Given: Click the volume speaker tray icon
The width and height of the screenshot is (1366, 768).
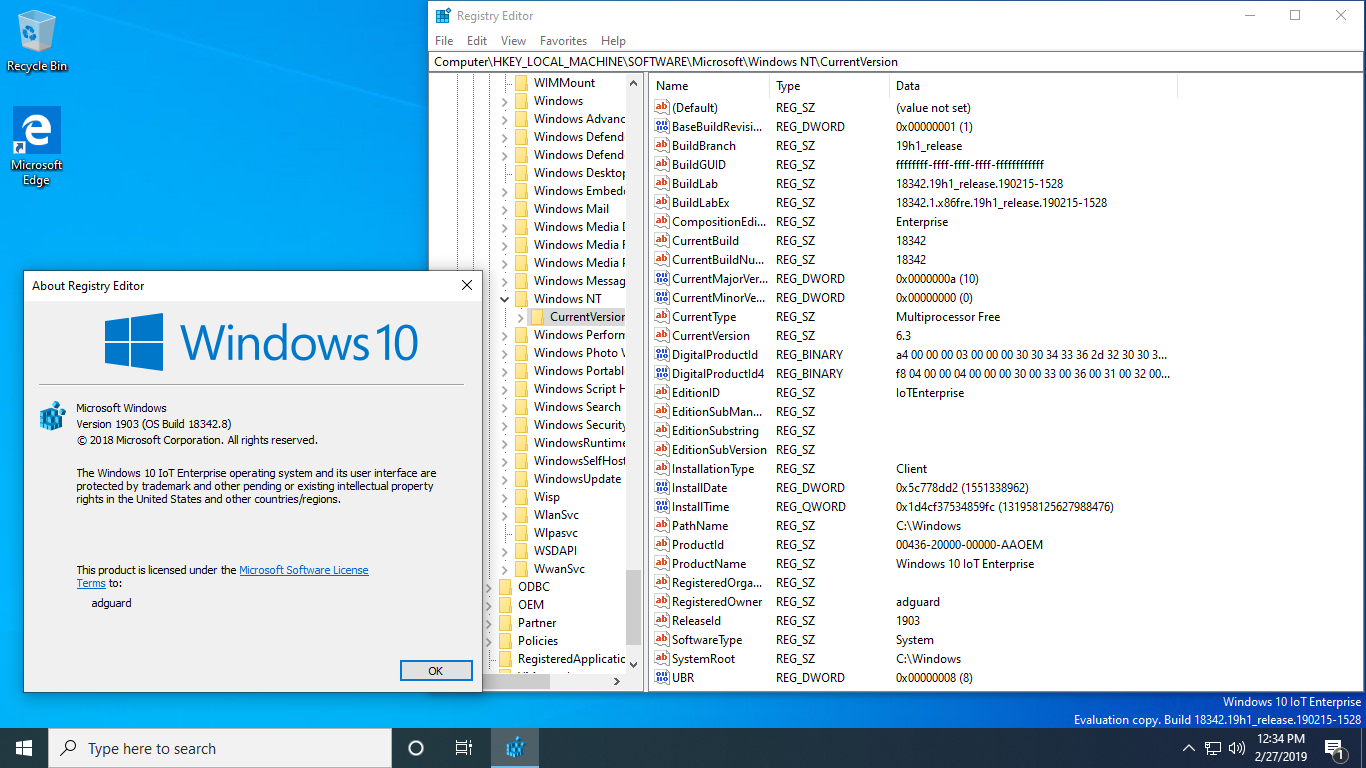Looking at the screenshot, I should pos(1237,748).
